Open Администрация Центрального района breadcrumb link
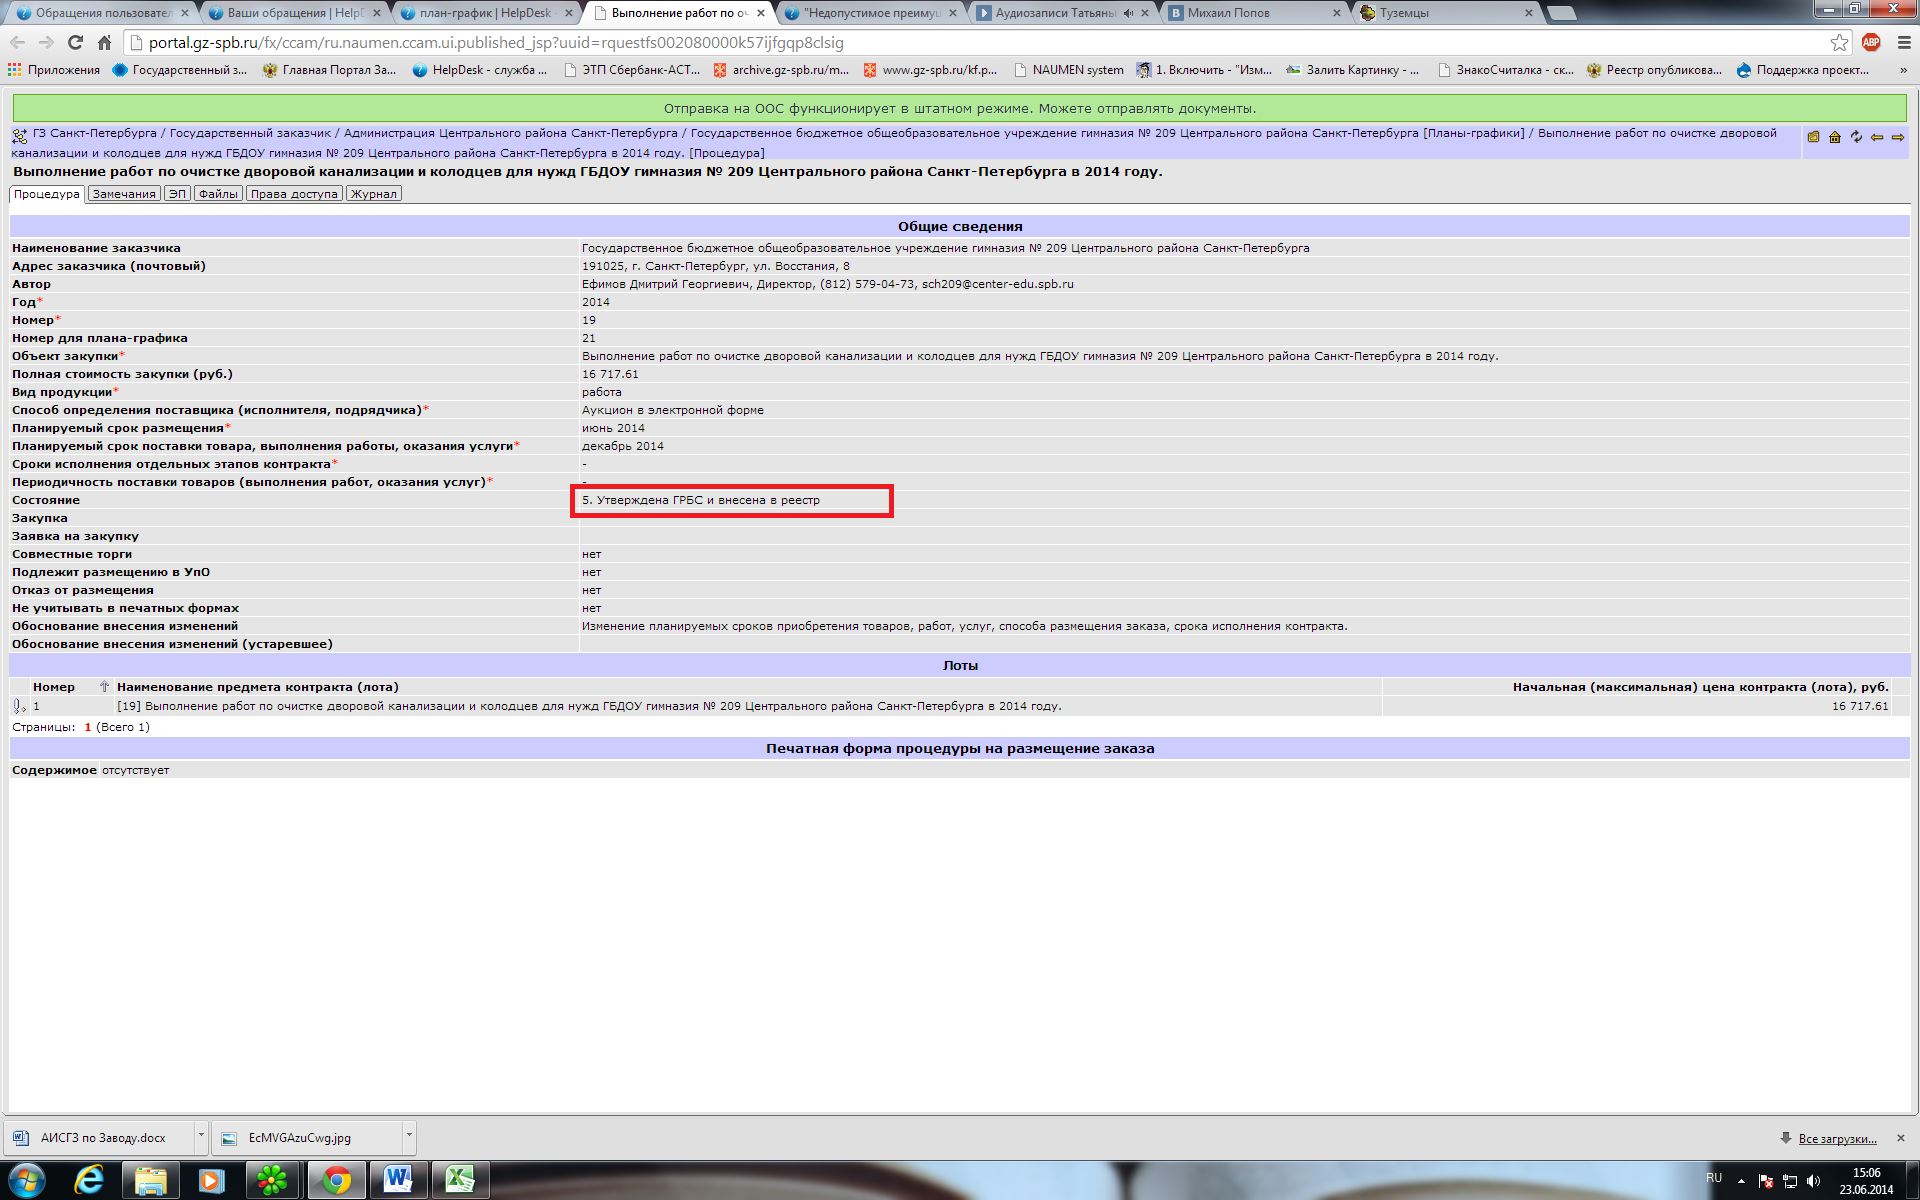Image resolution: width=1920 pixels, height=1200 pixels. tap(510, 133)
